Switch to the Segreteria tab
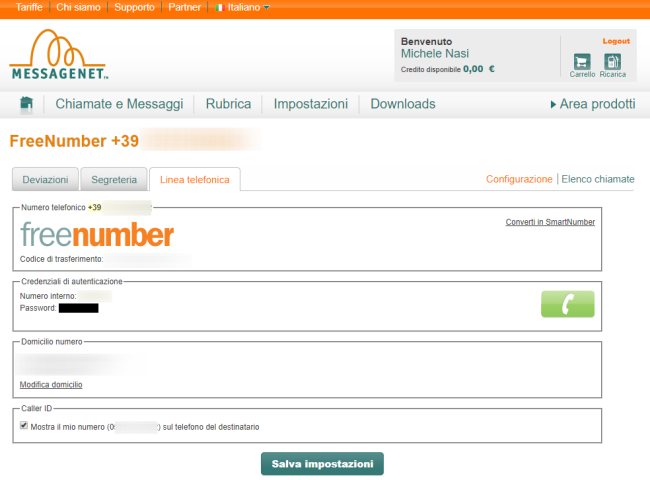The width and height of the screenshot is (650, 480). (113, 180)
